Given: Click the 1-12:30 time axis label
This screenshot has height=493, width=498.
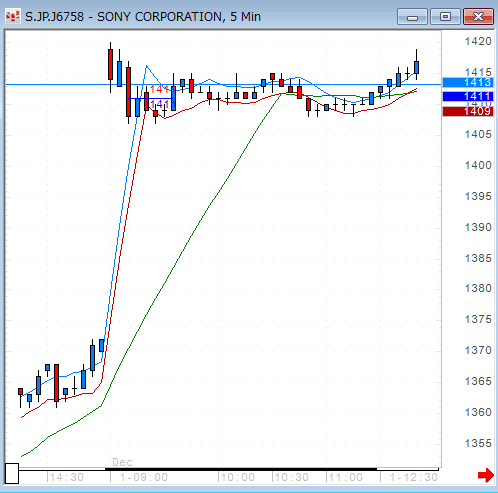Looking at the screenshot, I should 414,477.
